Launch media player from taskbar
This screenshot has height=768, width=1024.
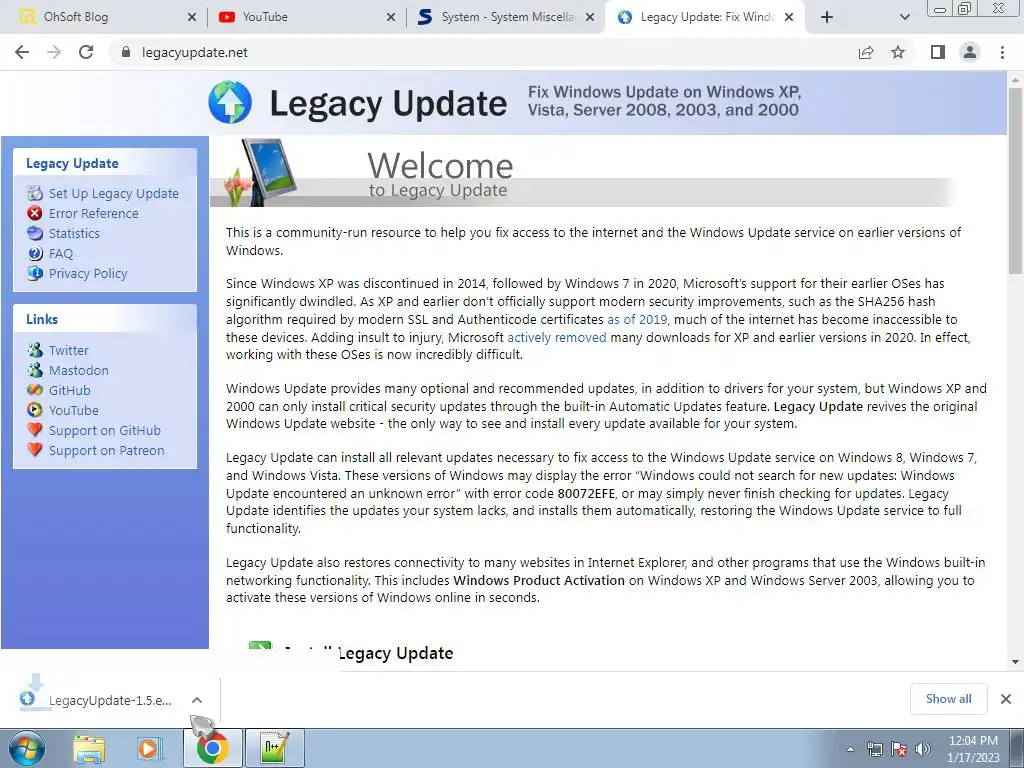(149, 749)
